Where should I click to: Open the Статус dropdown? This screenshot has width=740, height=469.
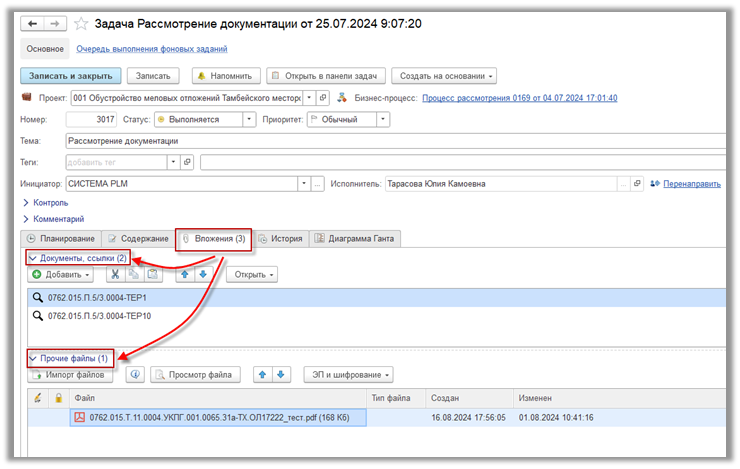point(249,119)
